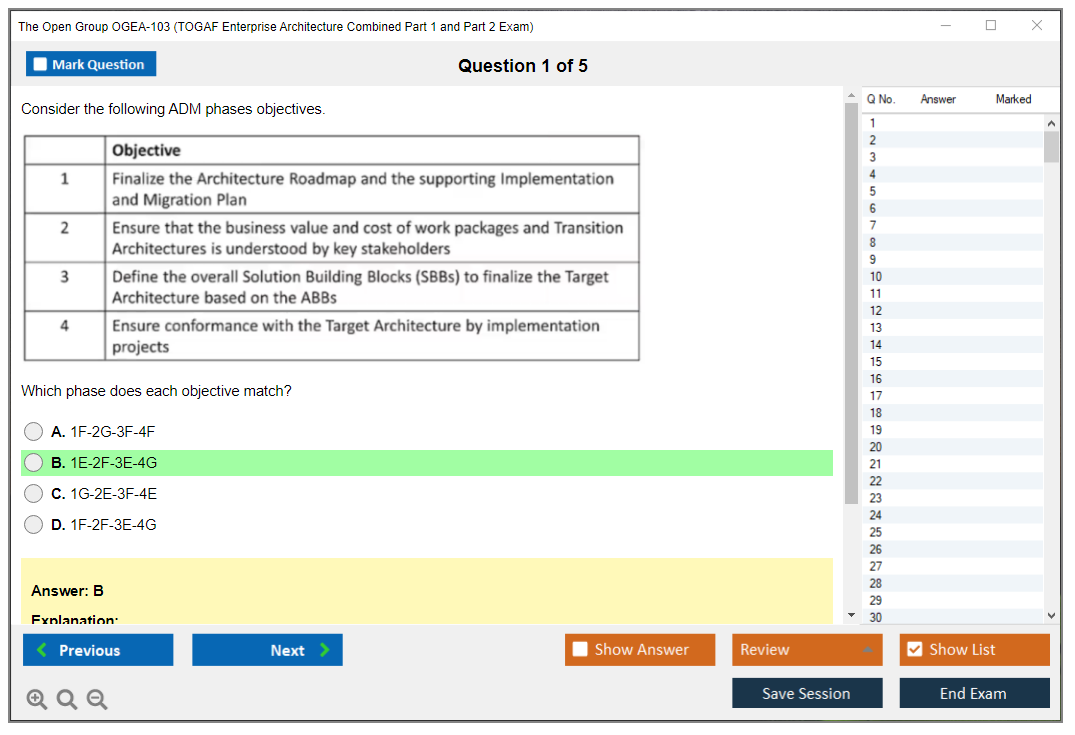Maximize the exam window
The width and height of the screenshot is (1075, 735).
coord(990,26)
